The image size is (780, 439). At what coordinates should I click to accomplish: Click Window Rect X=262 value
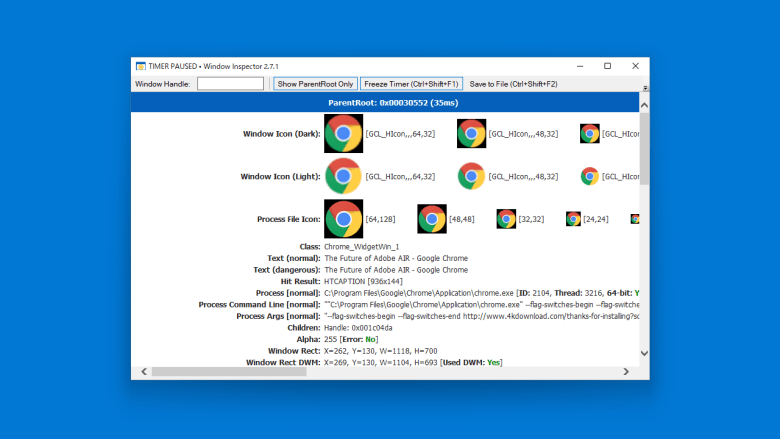(381, 351)
